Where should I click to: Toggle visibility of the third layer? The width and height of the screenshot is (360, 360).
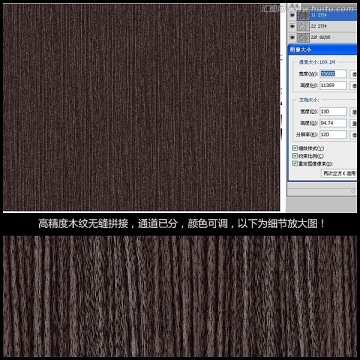point(292,37)
